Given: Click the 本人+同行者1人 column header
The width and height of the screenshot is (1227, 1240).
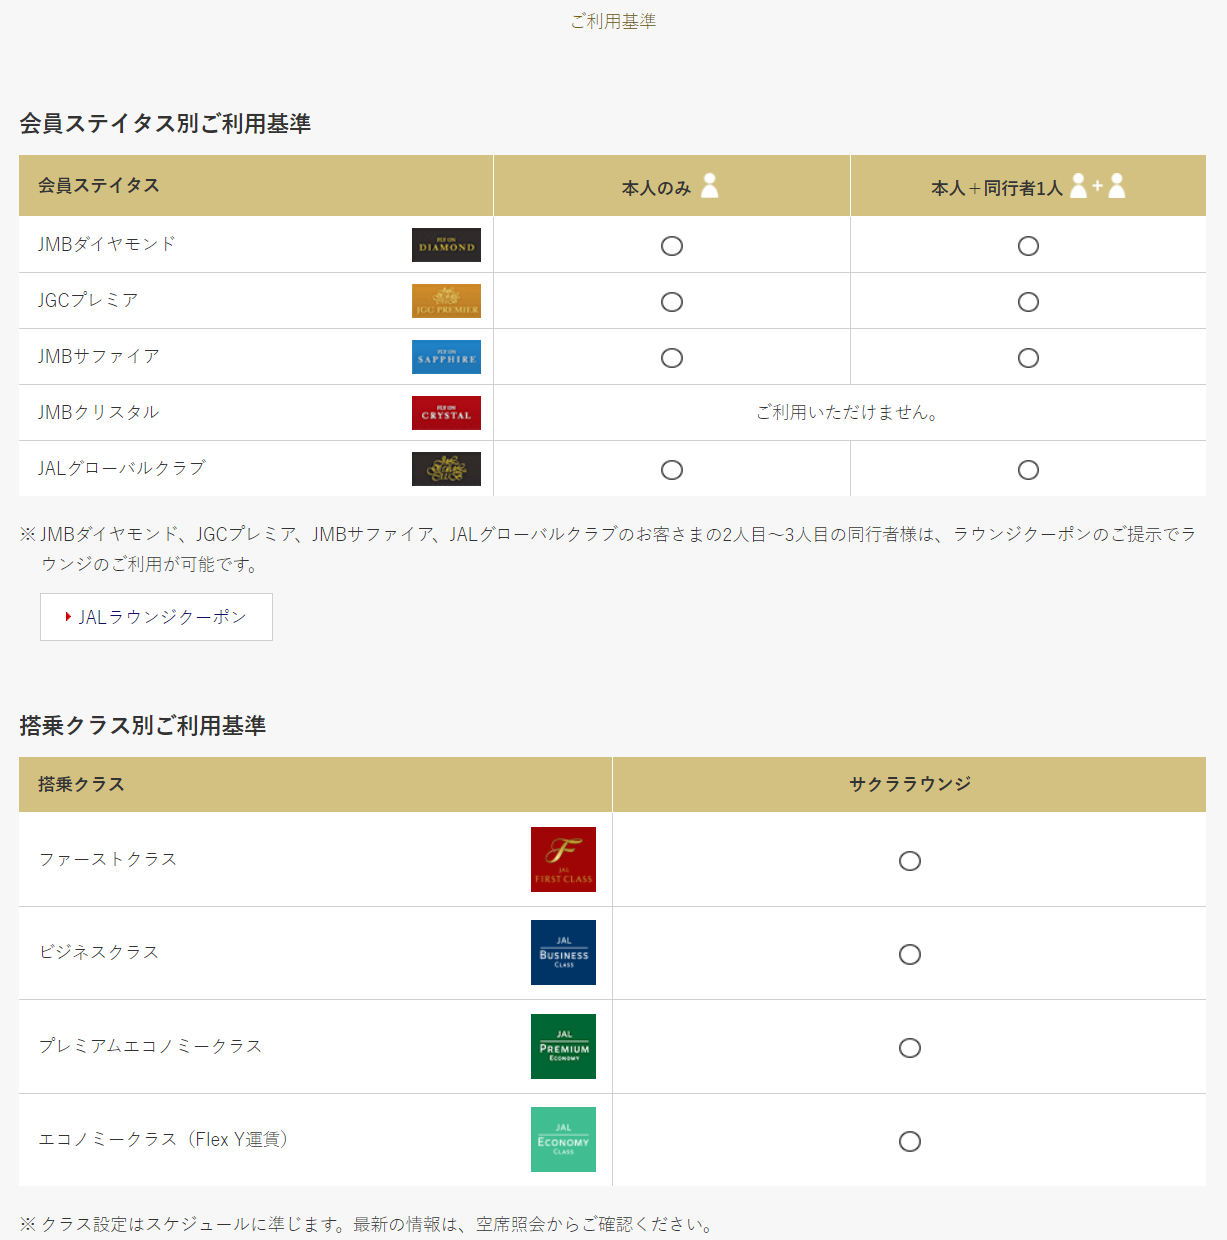Looking at the screenshot, I should pyautogui.click(x=997, y=188).
